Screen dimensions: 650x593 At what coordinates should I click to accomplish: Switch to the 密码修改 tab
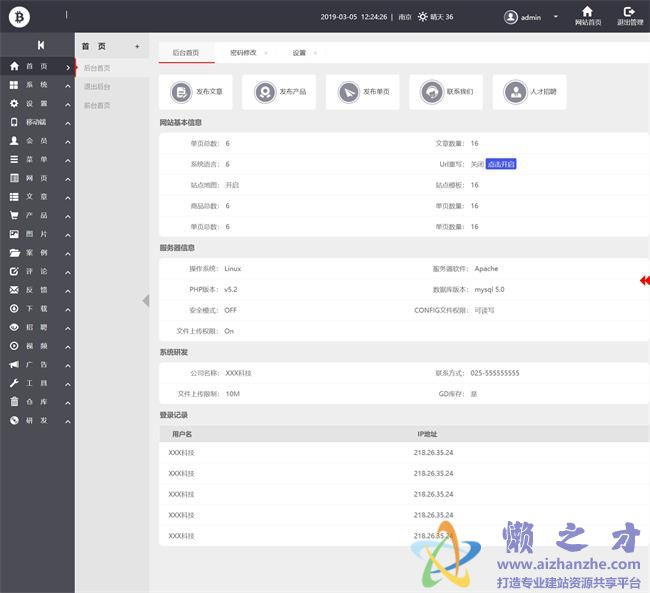pos(243,53)
